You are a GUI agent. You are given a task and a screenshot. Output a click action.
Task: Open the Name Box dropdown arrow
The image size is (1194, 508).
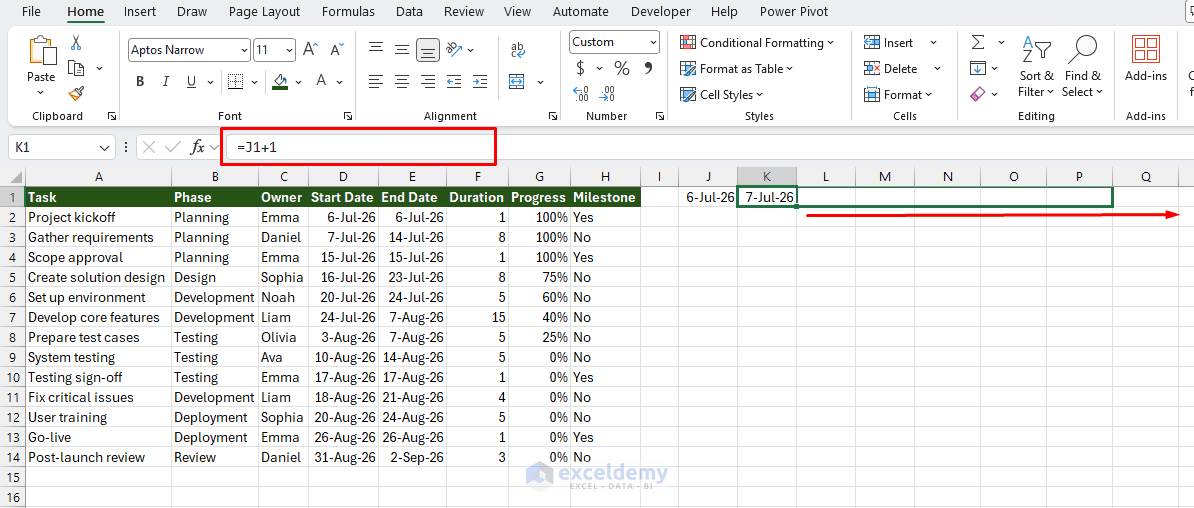coord(104,148)
